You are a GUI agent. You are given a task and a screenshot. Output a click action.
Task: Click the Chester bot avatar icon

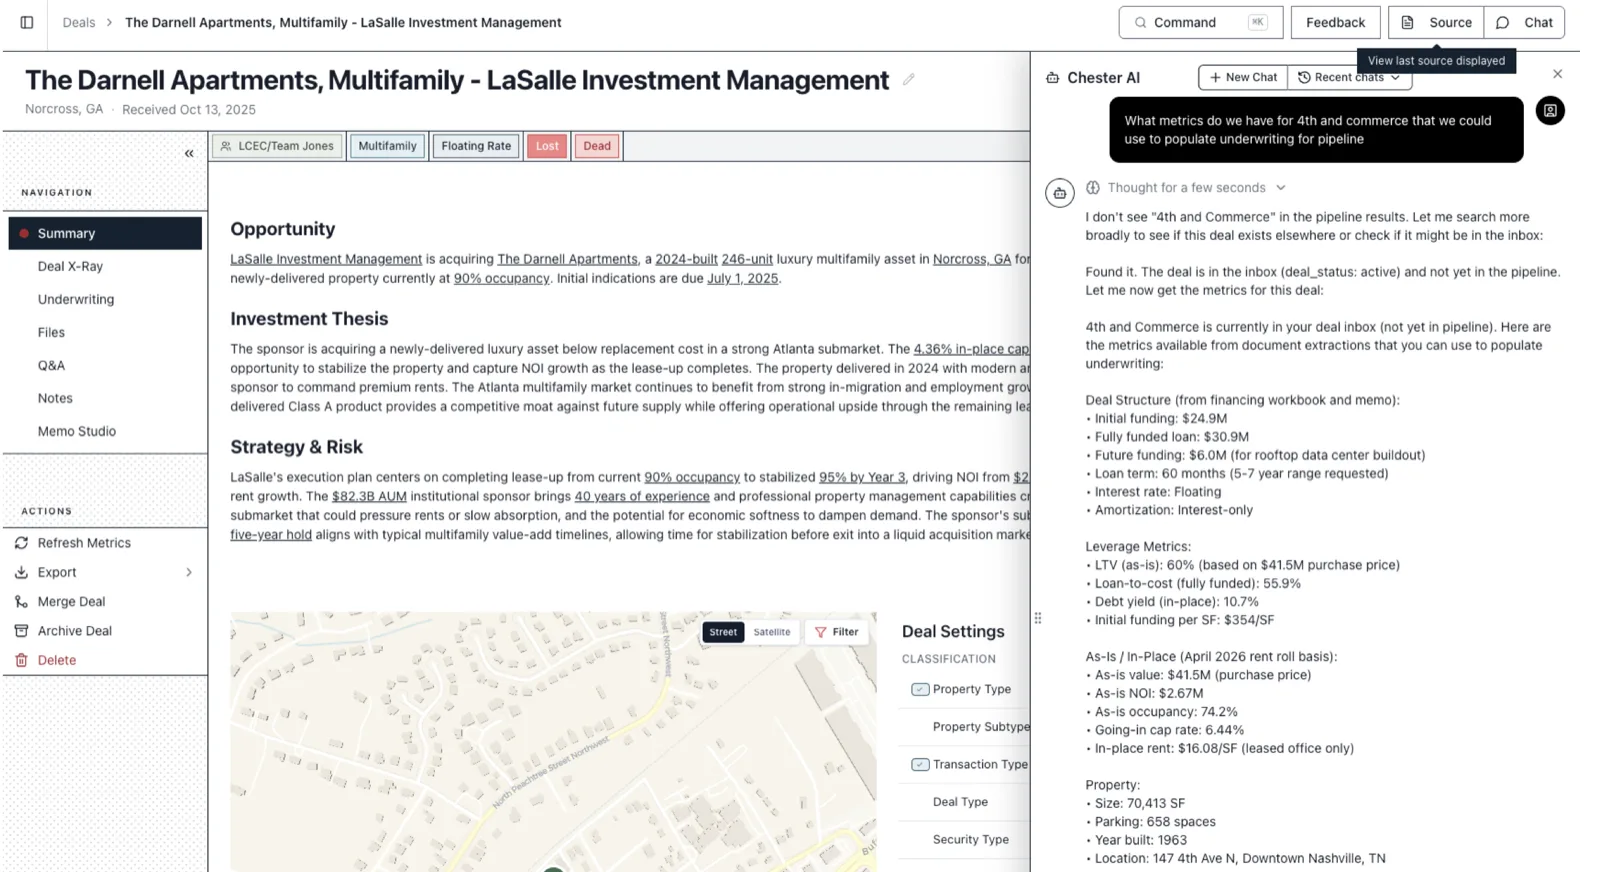pos(1060,193)
